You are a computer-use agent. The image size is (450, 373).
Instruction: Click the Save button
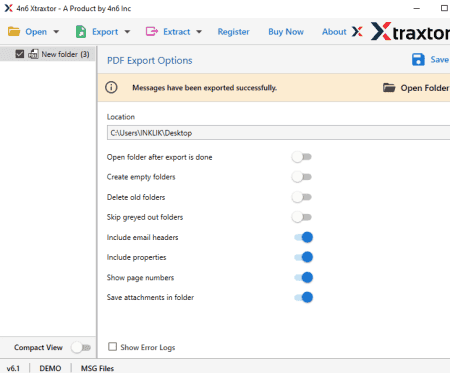click(x=431, y=60)
